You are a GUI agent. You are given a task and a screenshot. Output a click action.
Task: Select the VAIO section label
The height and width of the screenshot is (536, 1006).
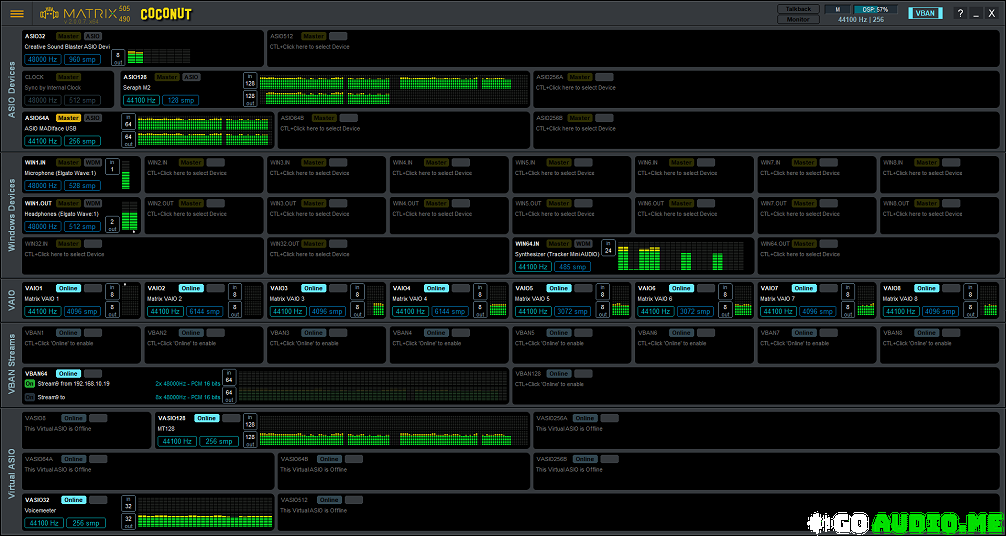tap(11, 300)
